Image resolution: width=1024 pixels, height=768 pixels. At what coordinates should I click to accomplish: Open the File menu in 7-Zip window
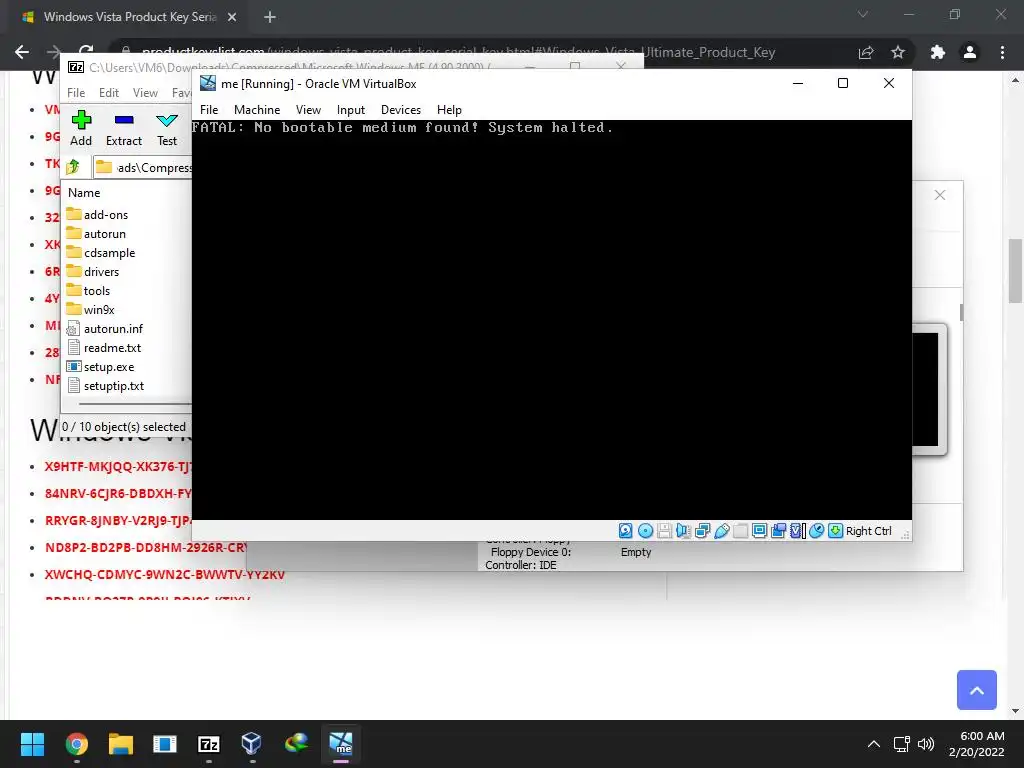coord(76,93)
